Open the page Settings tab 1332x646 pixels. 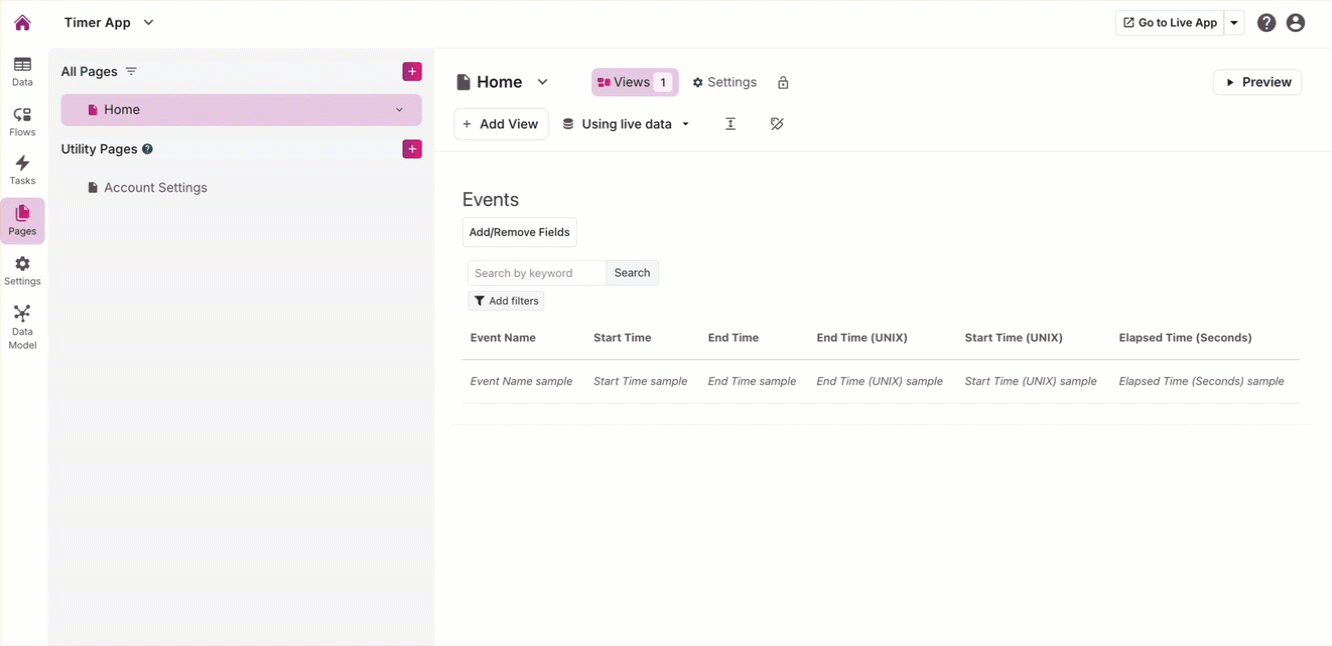(724, 82)
